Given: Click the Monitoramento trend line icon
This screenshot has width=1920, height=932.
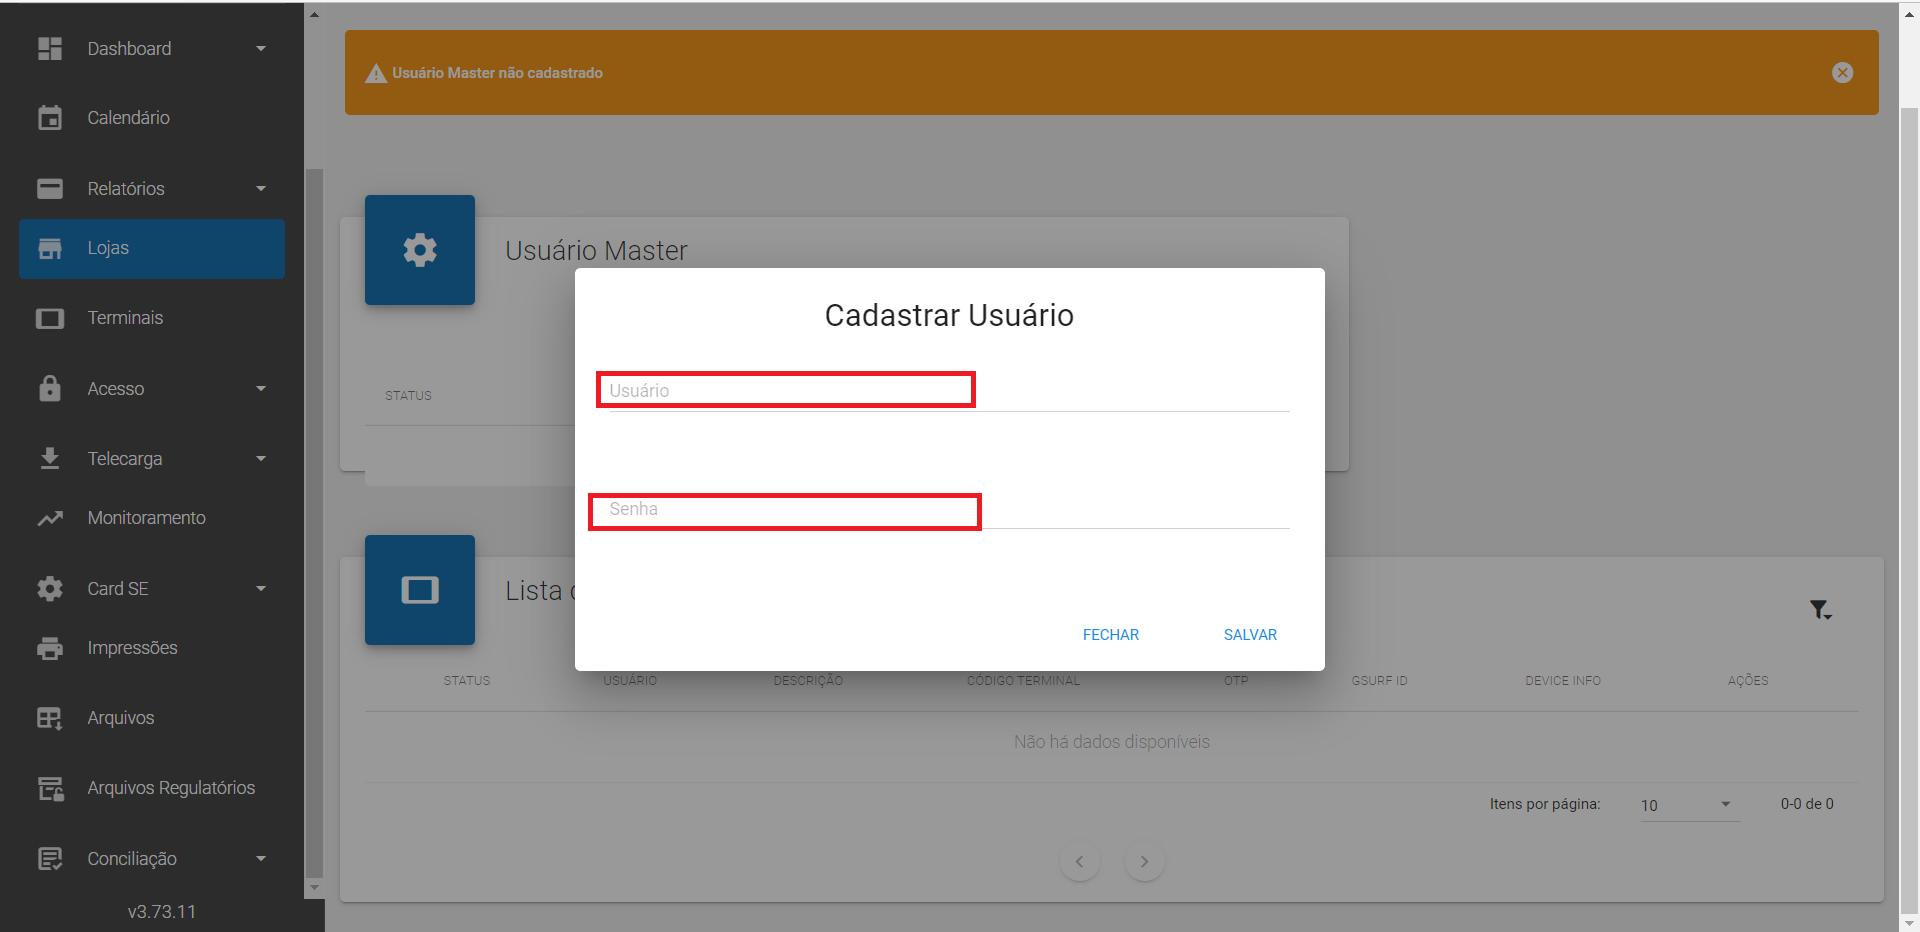Looking at the screenshot, I should 50,518.
